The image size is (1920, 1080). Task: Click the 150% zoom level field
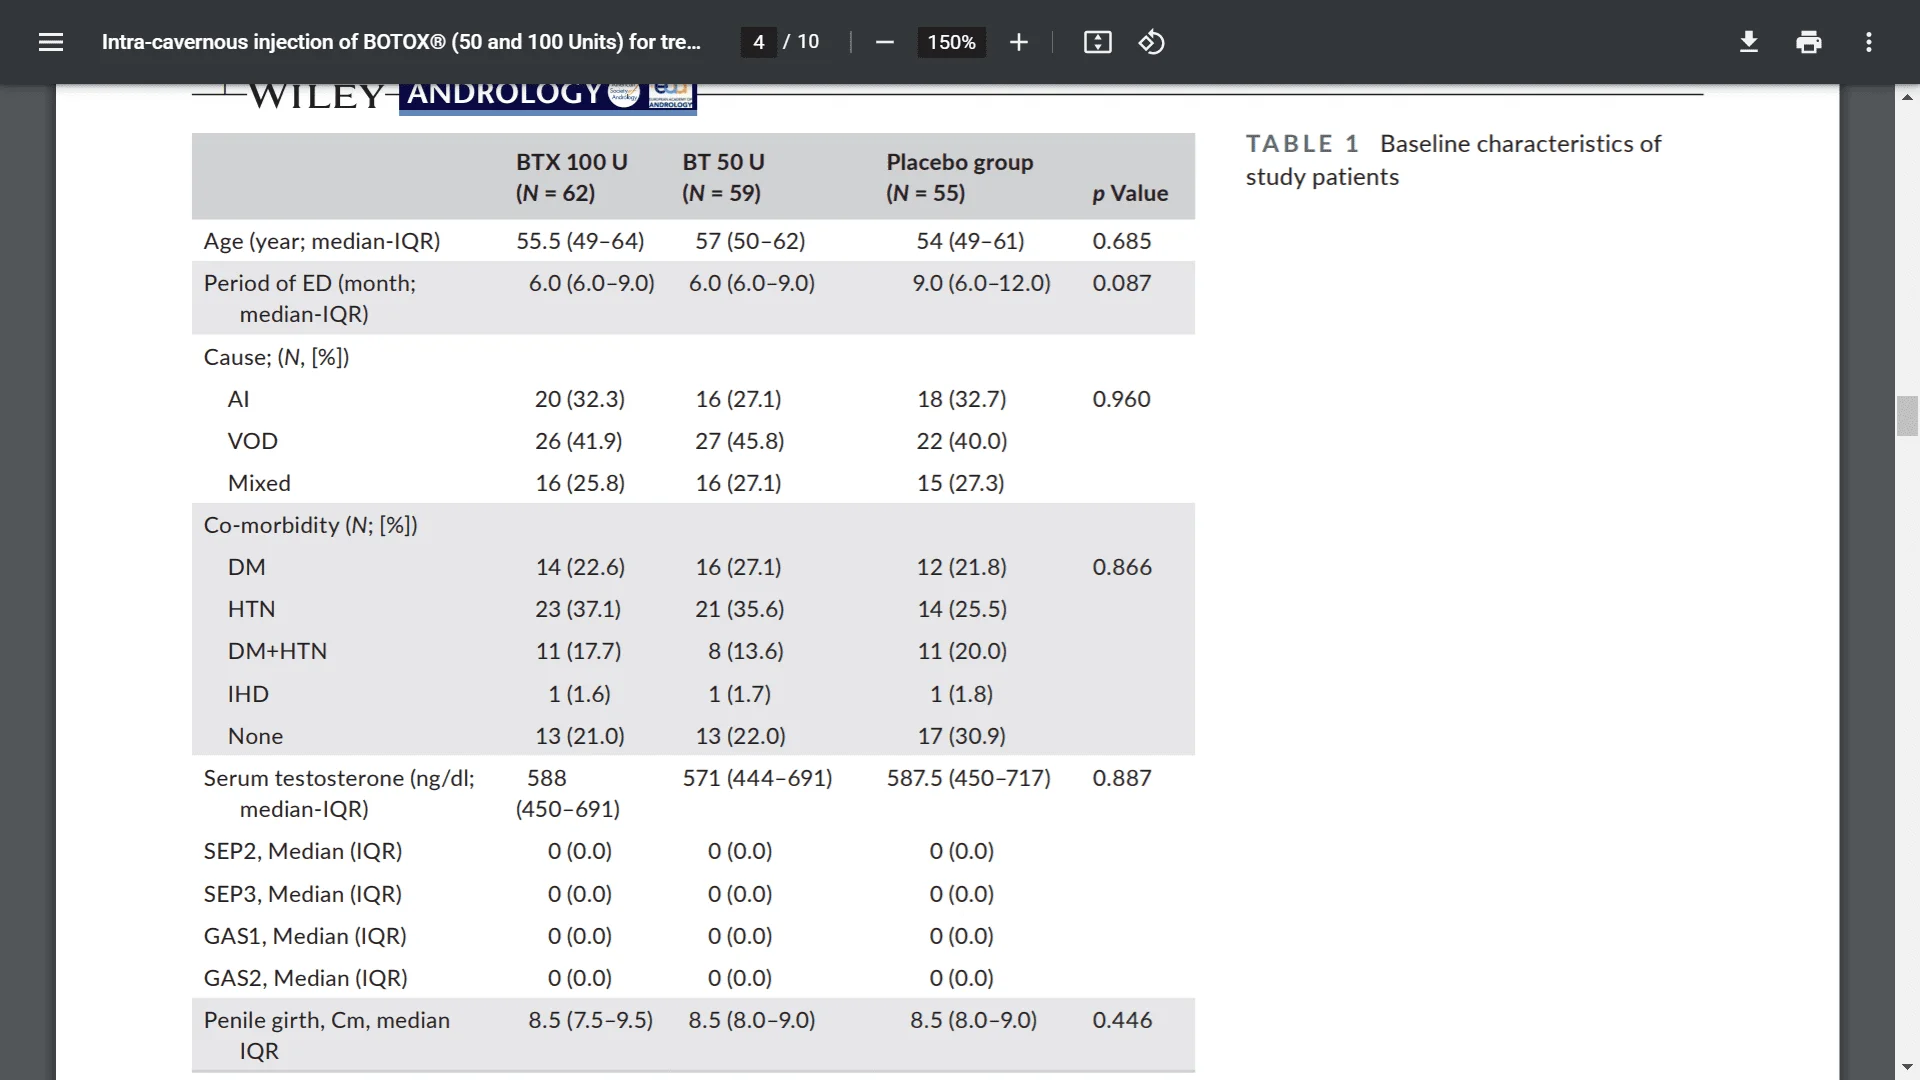[950, 42]
